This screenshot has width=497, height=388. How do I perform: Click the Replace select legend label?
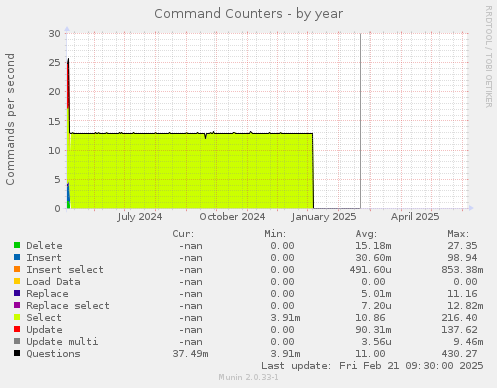68,306
